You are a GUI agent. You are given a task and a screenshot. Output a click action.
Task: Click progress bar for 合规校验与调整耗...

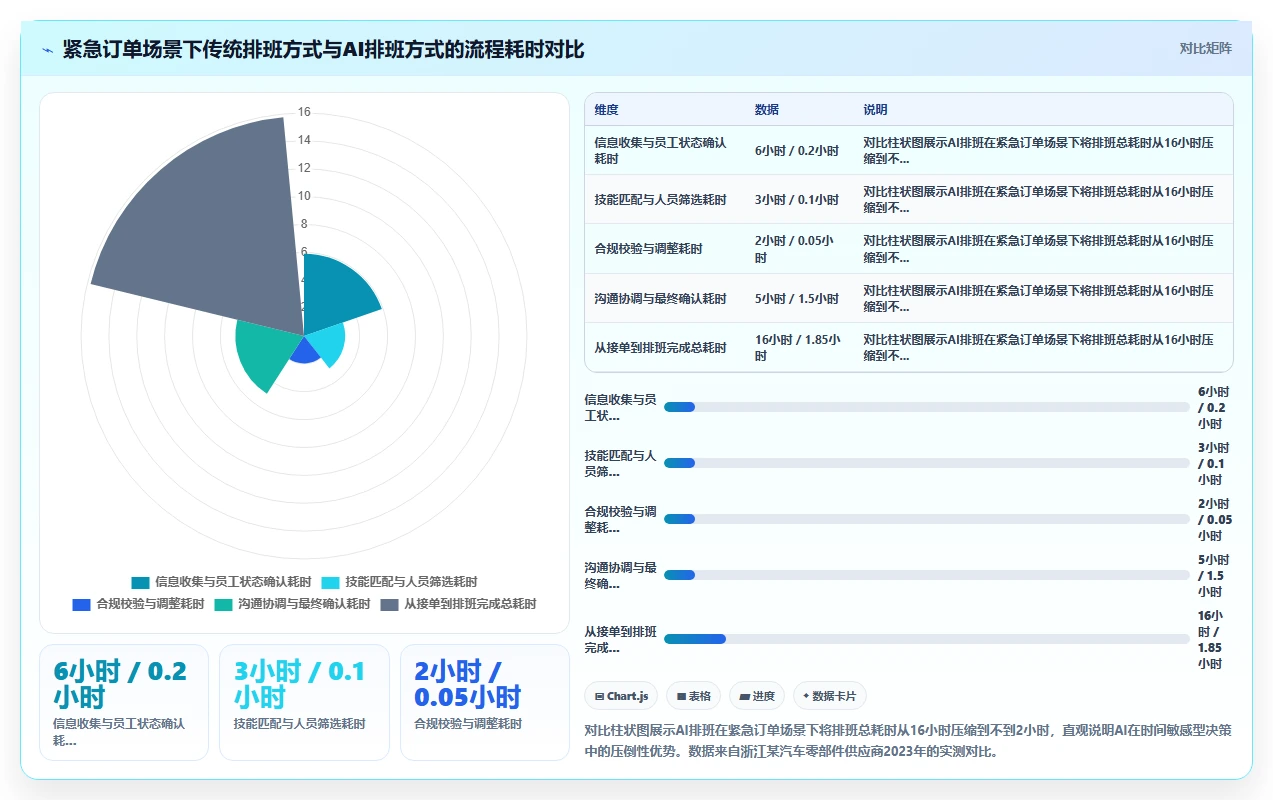927,519
